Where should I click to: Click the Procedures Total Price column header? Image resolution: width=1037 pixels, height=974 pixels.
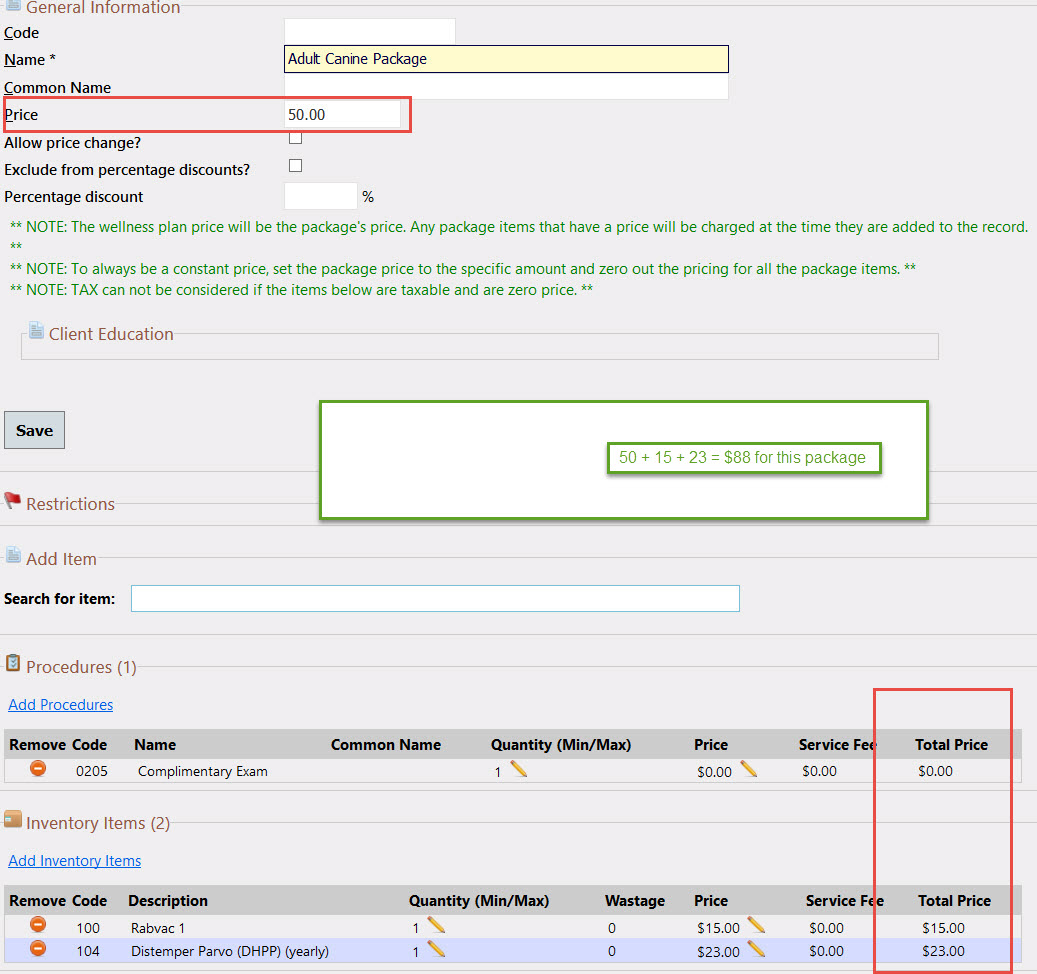tap(951, 745)
